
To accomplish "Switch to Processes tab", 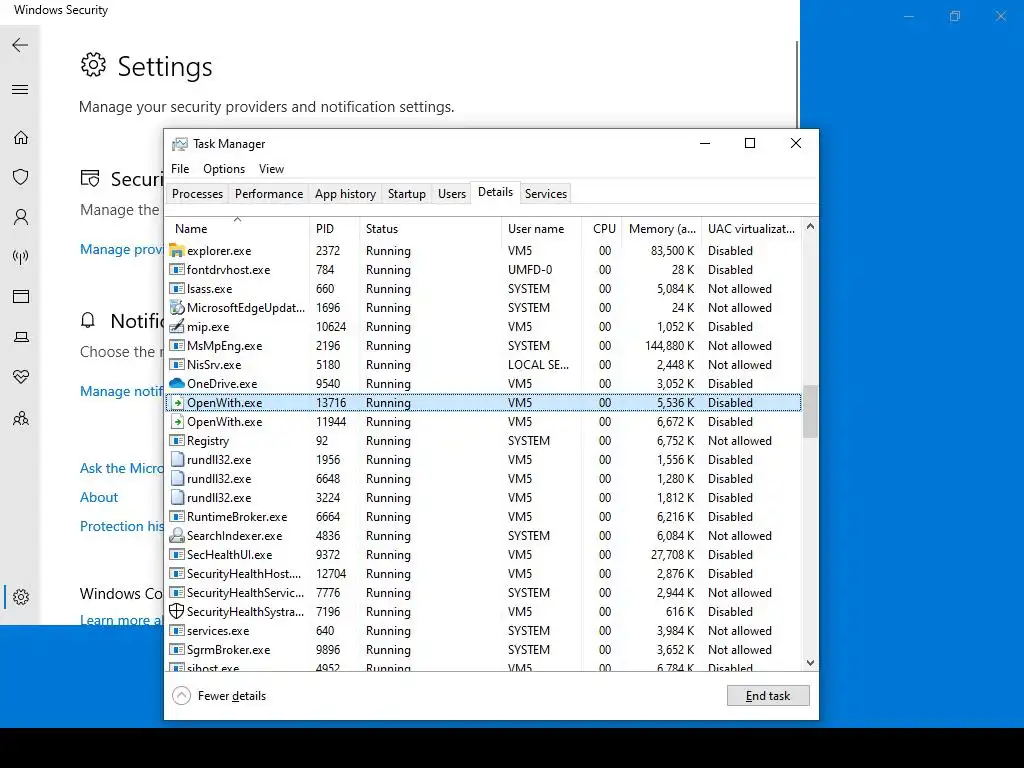I will click(x=197, y=194).
